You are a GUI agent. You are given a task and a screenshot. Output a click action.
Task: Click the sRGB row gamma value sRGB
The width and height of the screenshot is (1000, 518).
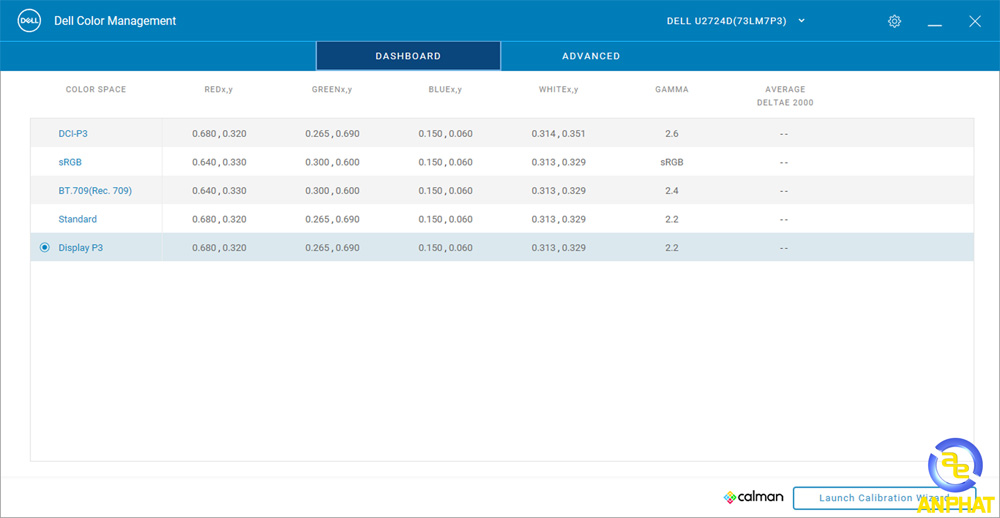pyautogui.click(x=672, y=163)
